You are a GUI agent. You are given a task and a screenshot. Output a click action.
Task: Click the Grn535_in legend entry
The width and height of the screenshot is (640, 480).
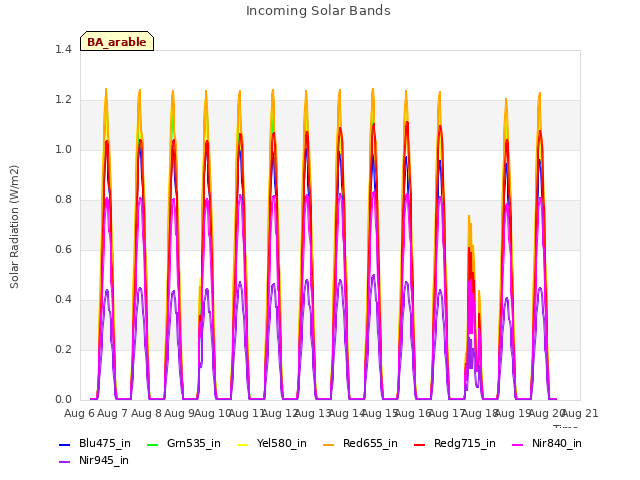point(184,444)
